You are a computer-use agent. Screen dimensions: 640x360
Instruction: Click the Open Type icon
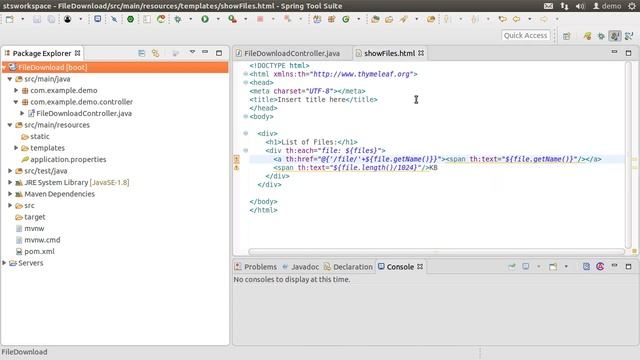coord(375,19)
